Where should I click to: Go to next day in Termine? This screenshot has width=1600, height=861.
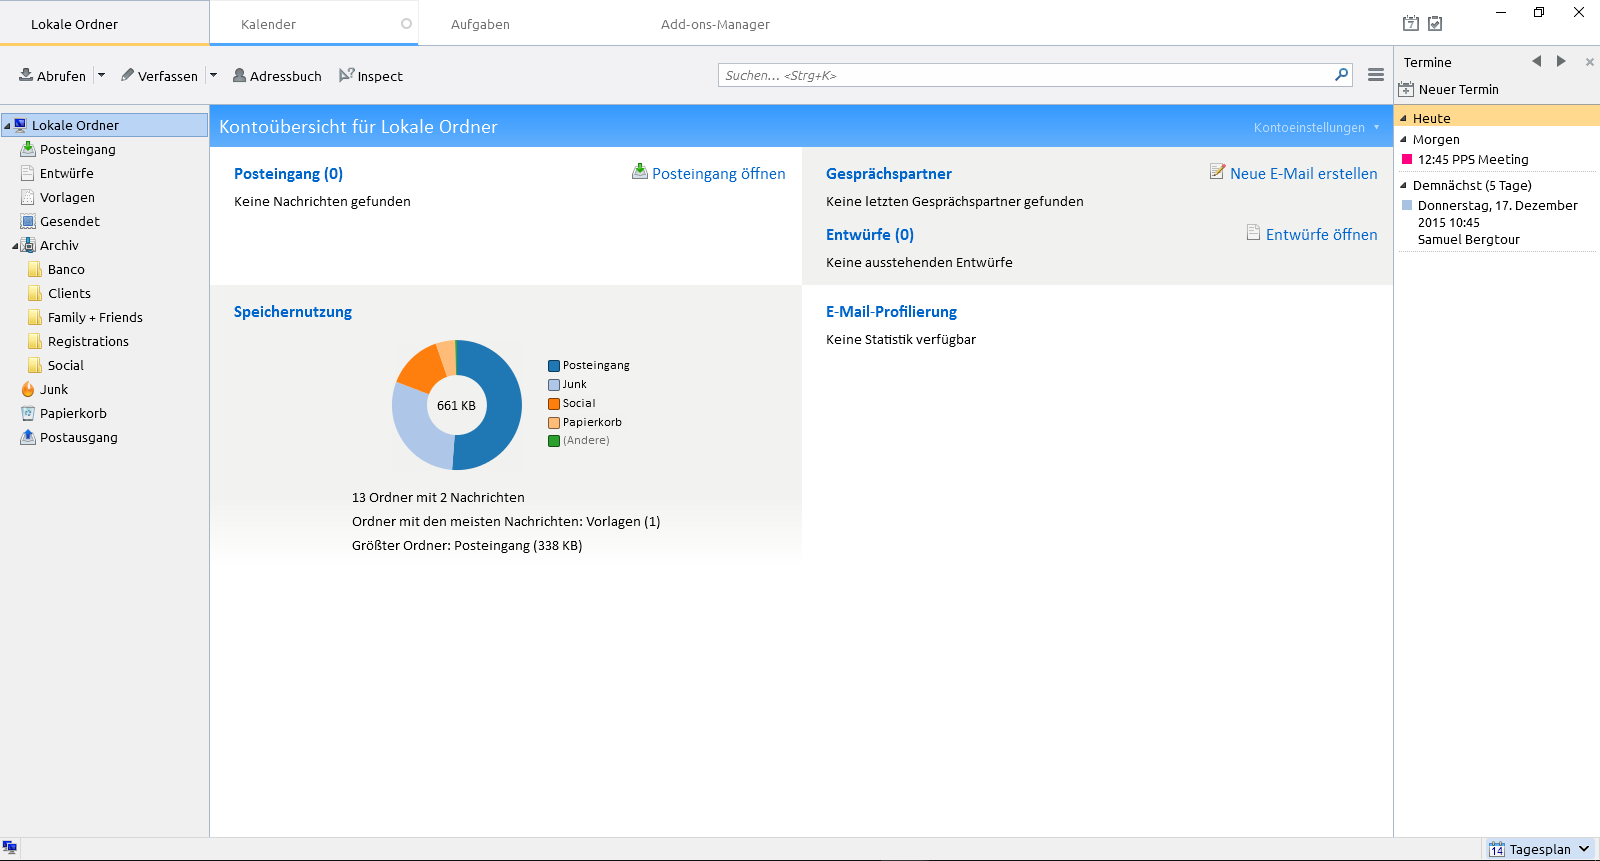click(x=1561, y=62)
